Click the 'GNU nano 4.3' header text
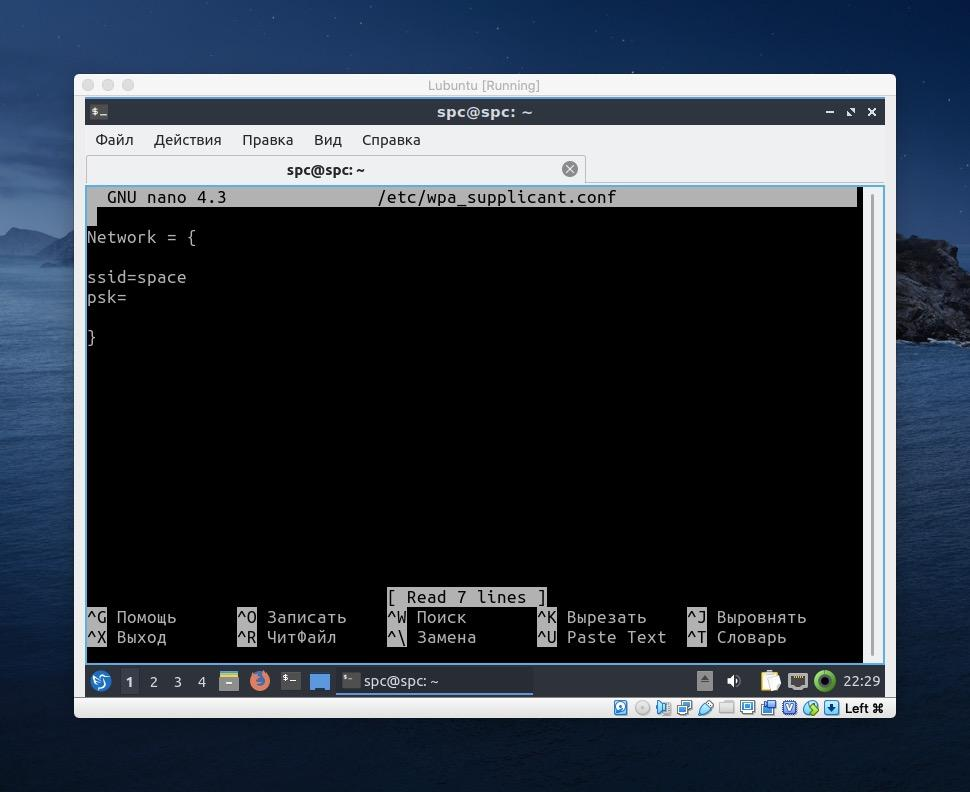Screen dimensions: 970x792 click(x=166, y=197)
